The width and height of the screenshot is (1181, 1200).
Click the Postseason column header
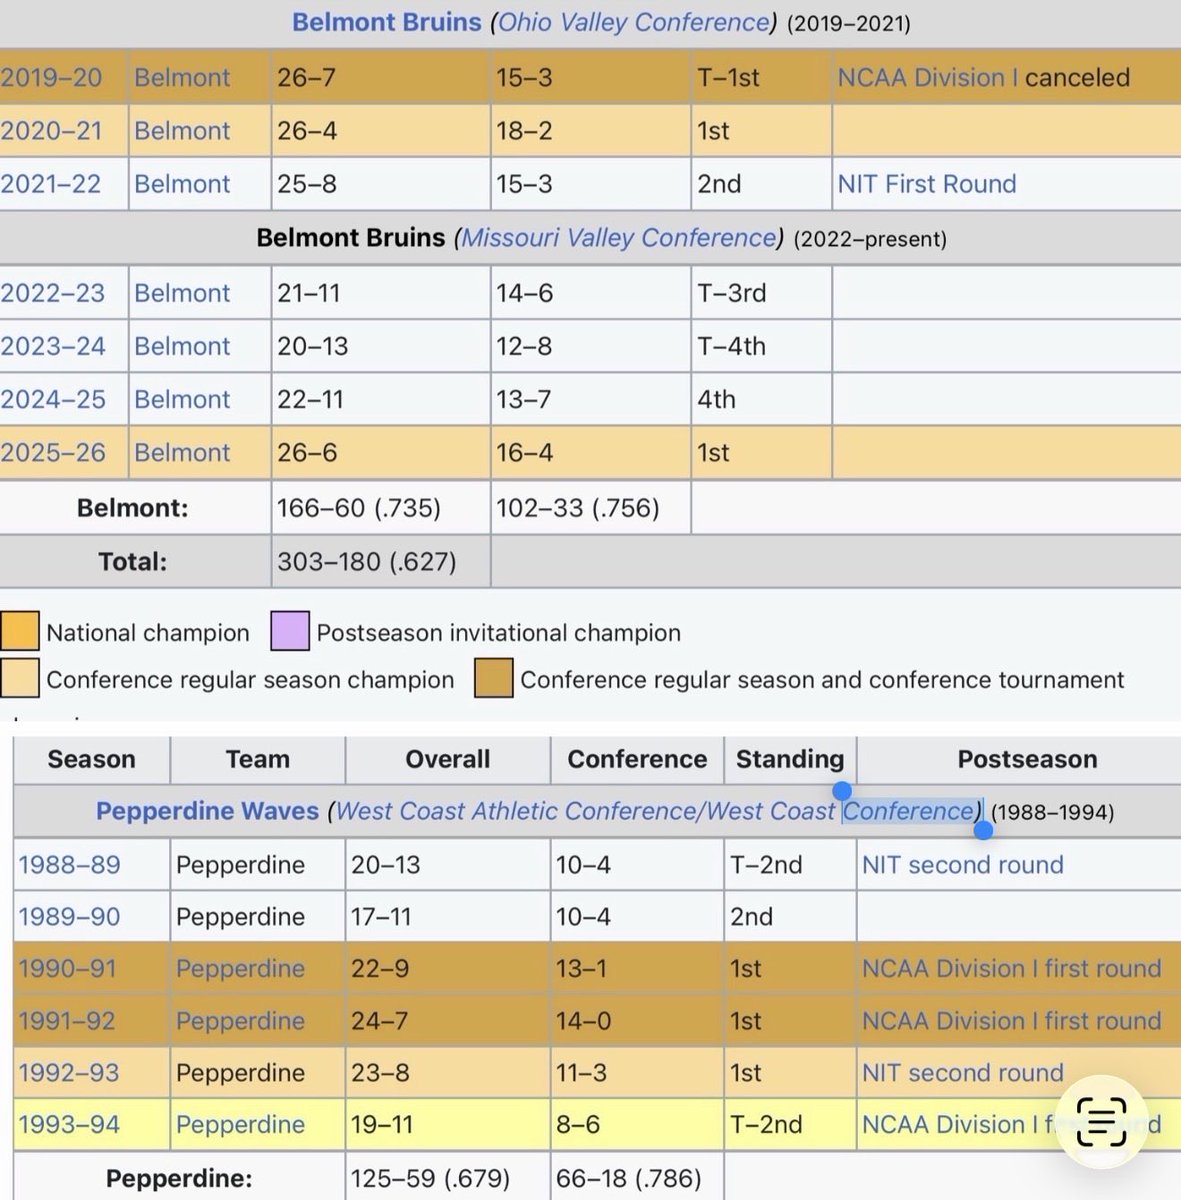coord(1027,759)
